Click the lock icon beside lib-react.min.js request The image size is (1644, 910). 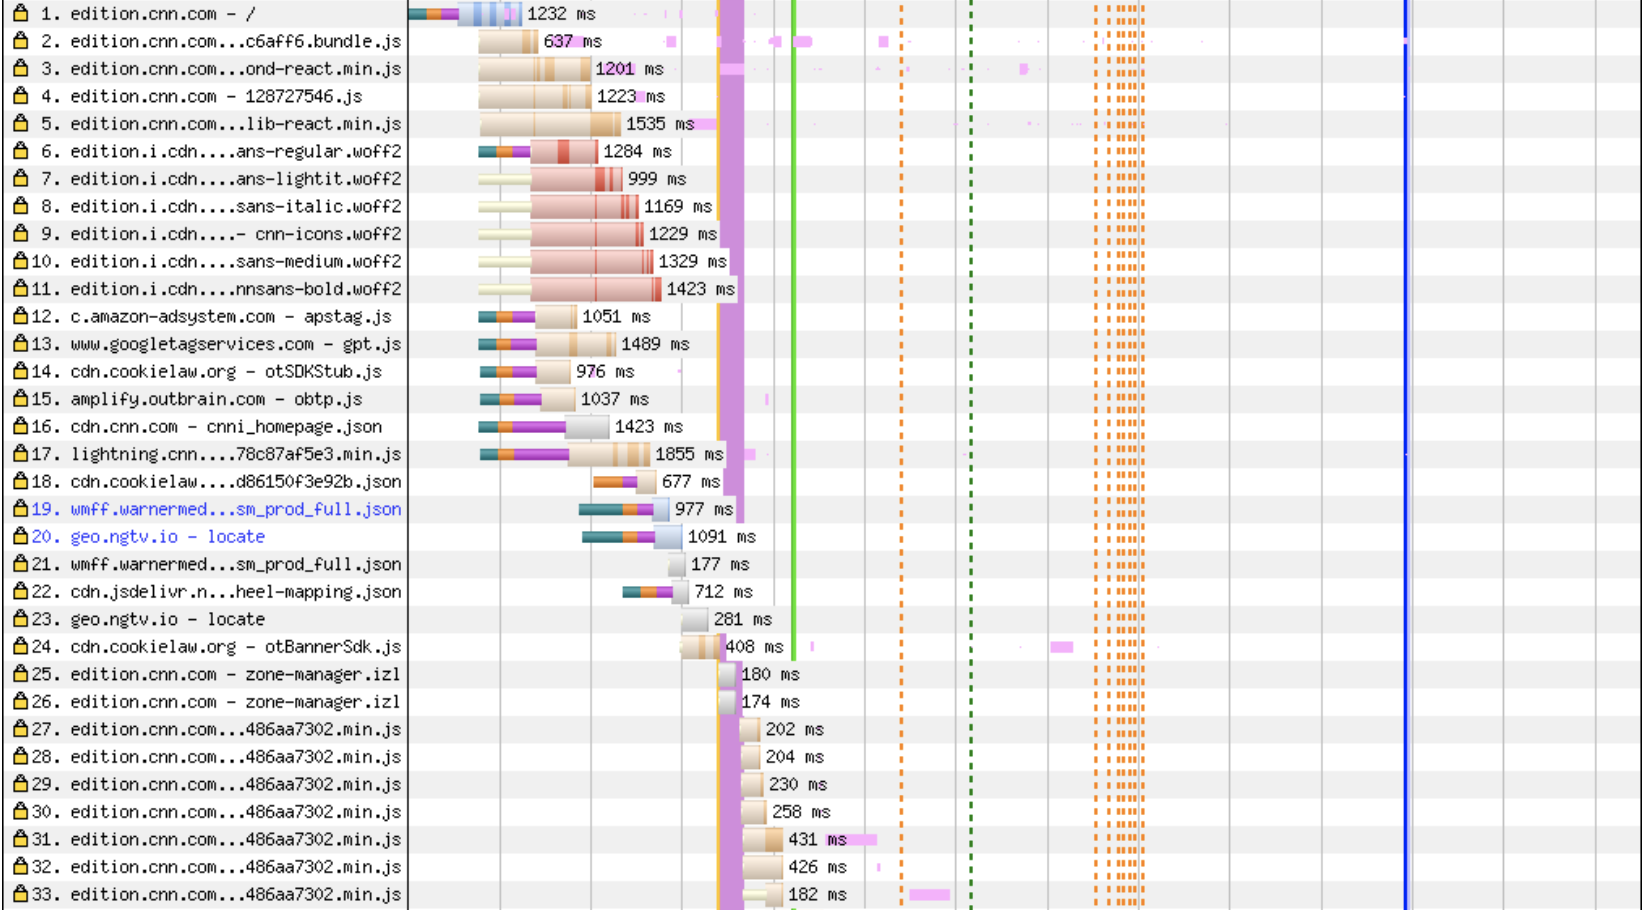coord(20,123)
